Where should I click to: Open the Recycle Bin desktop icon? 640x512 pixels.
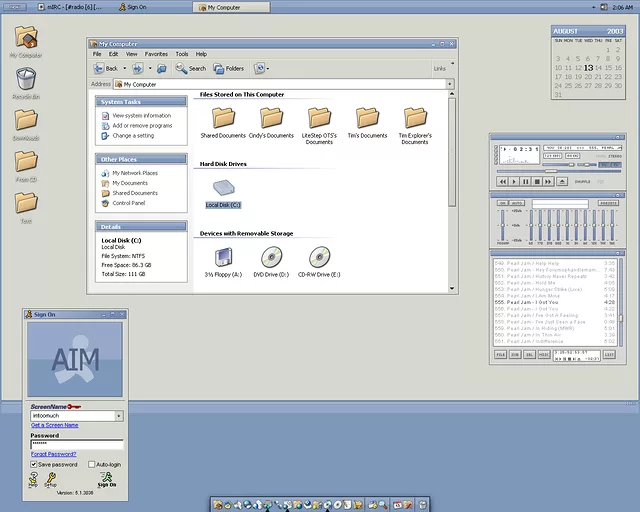click(26, 80)
